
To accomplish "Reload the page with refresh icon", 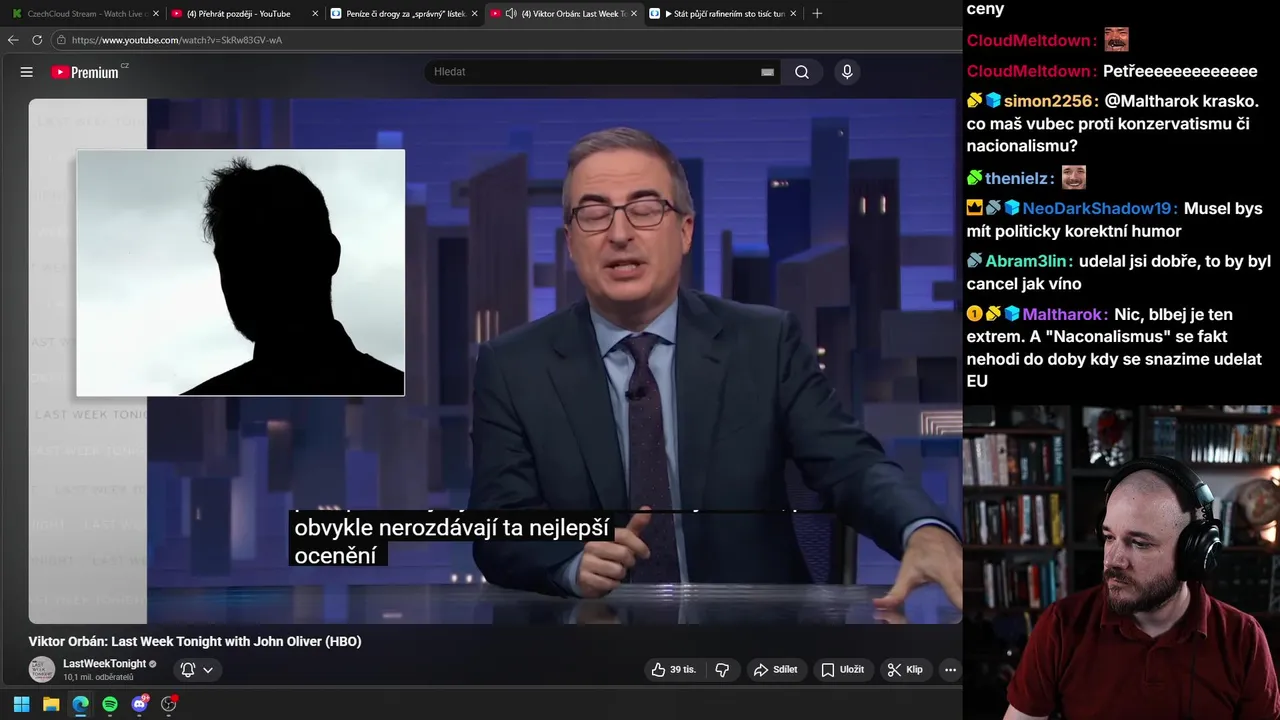I will click(x=37, y=40).
